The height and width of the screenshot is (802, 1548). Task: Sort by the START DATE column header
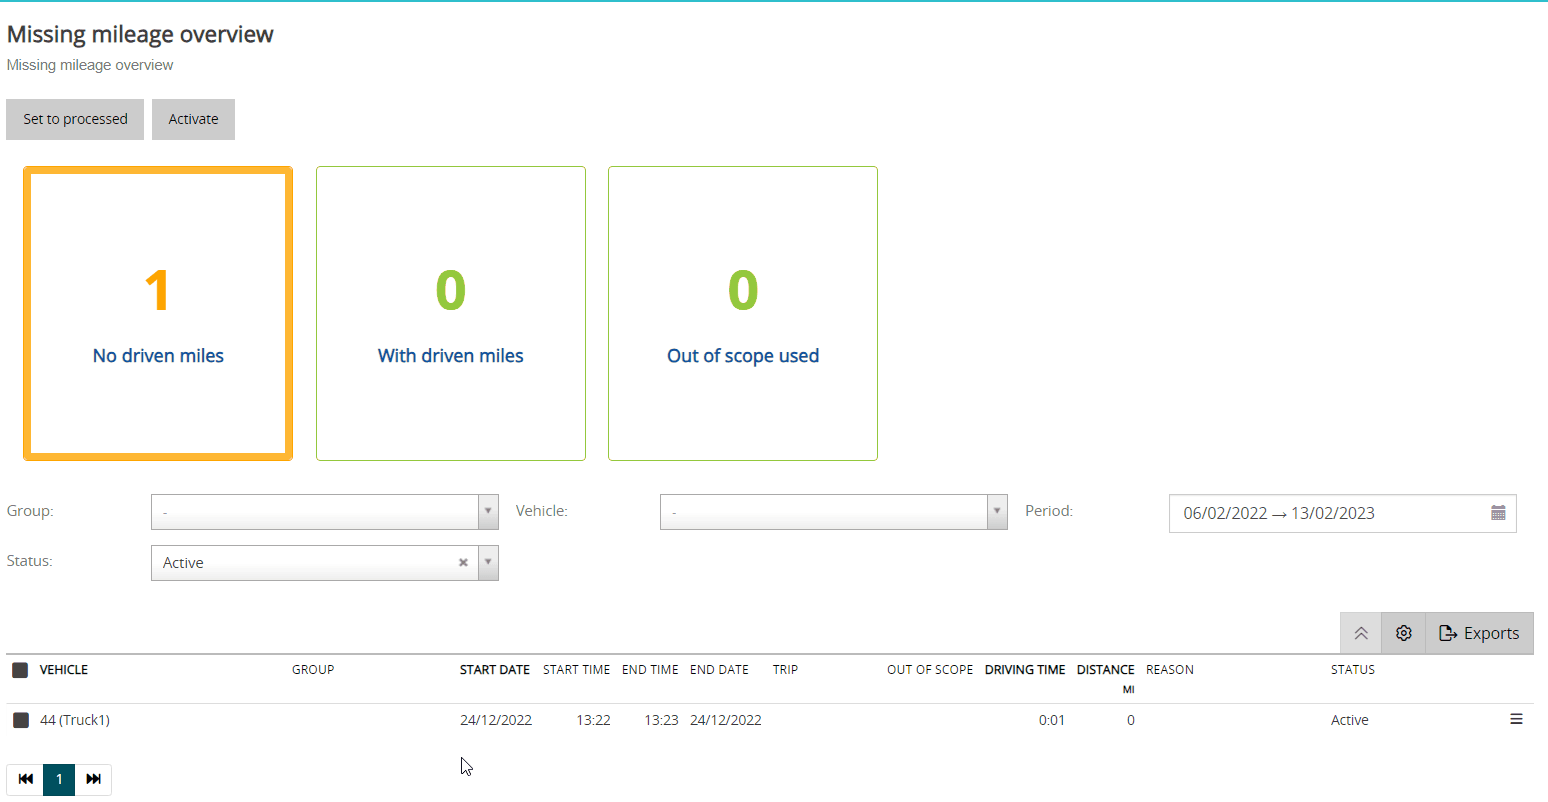coord(495,670)
